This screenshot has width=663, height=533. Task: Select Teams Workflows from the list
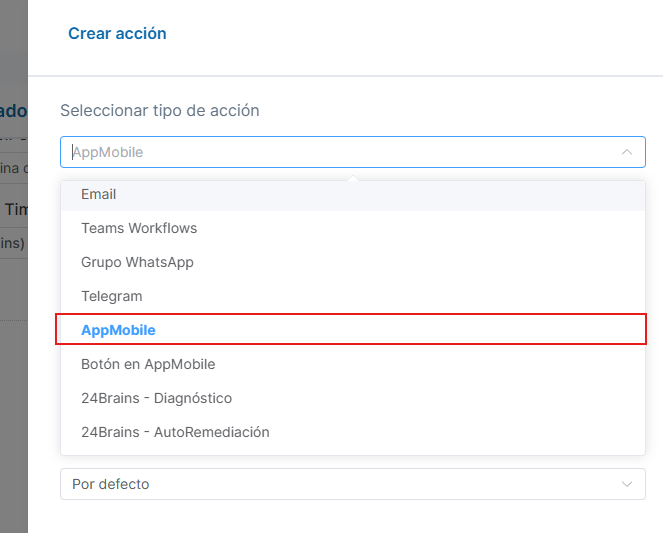pos(353,228)
